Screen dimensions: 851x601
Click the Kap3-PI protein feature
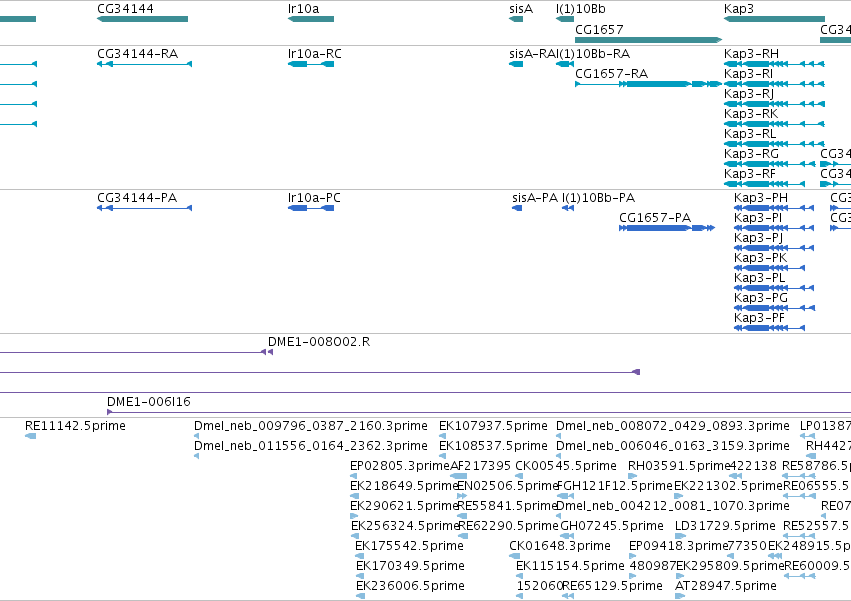[774, 228]
